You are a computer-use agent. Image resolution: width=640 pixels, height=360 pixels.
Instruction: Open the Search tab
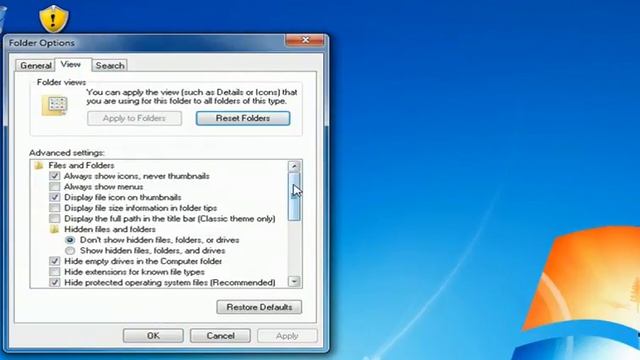pyautogui.click(x=109, y=65)
